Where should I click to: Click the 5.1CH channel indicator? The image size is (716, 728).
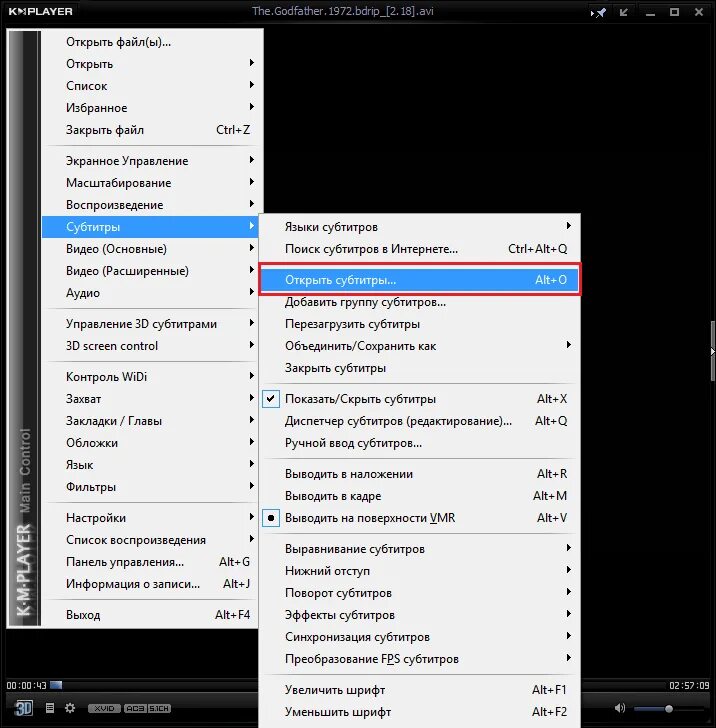159,708
